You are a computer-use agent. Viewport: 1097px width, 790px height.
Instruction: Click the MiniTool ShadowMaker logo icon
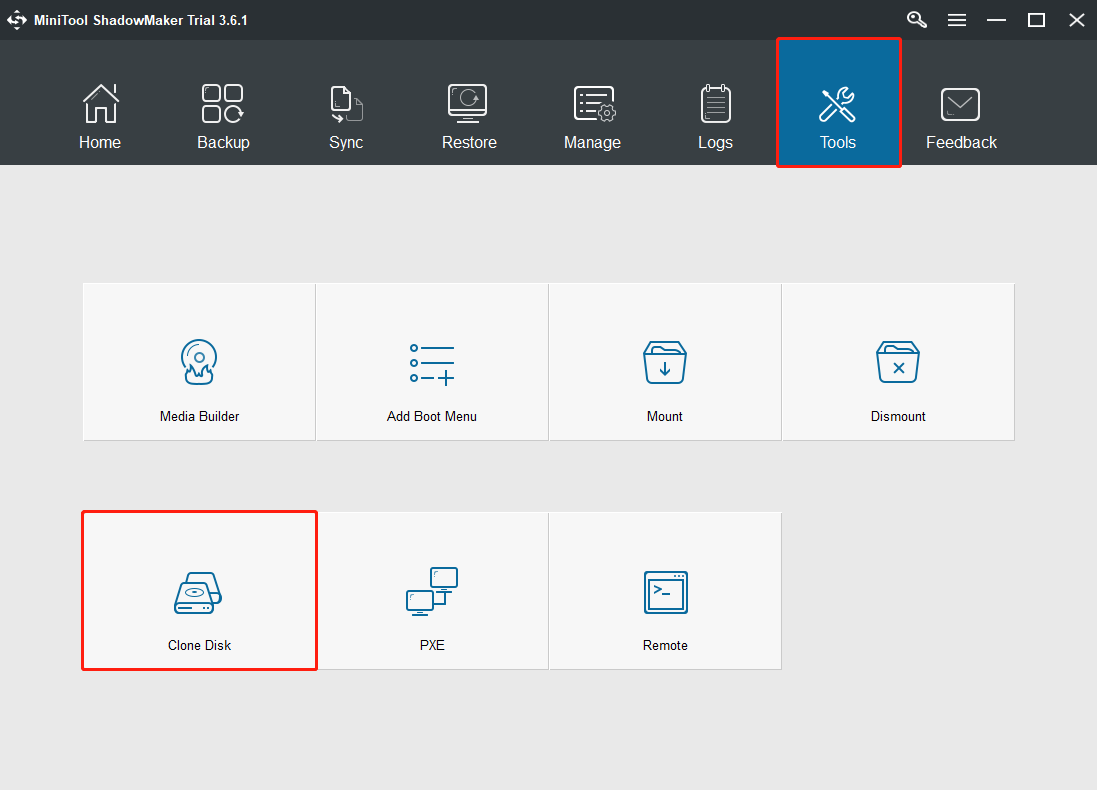[x=17, y=20]
